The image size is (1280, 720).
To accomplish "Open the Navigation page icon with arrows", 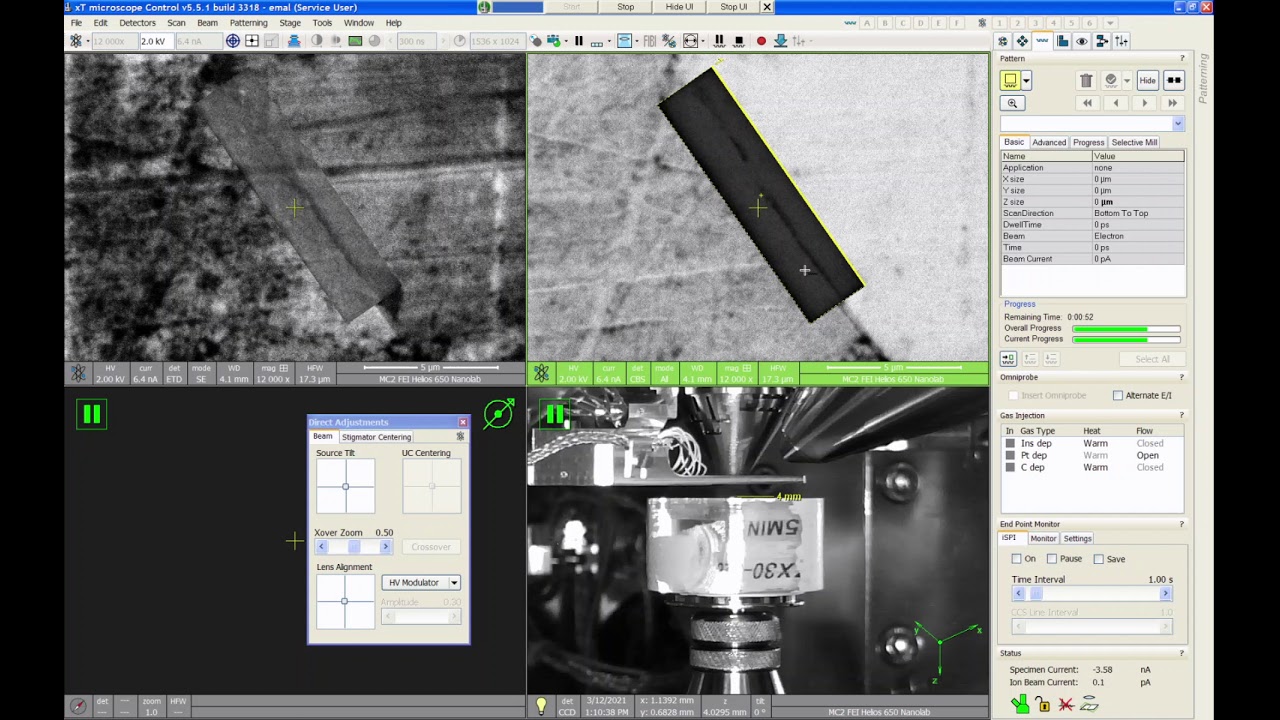I will pos(1022,41).
